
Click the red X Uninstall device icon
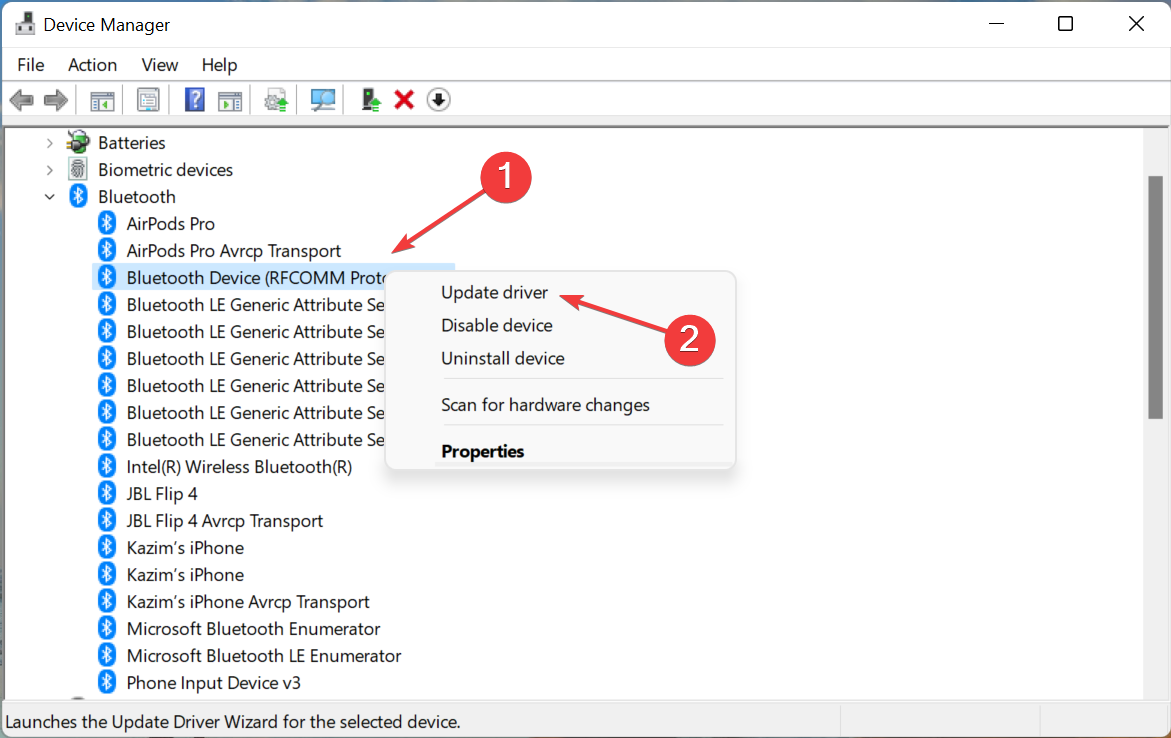pos(404,99)
